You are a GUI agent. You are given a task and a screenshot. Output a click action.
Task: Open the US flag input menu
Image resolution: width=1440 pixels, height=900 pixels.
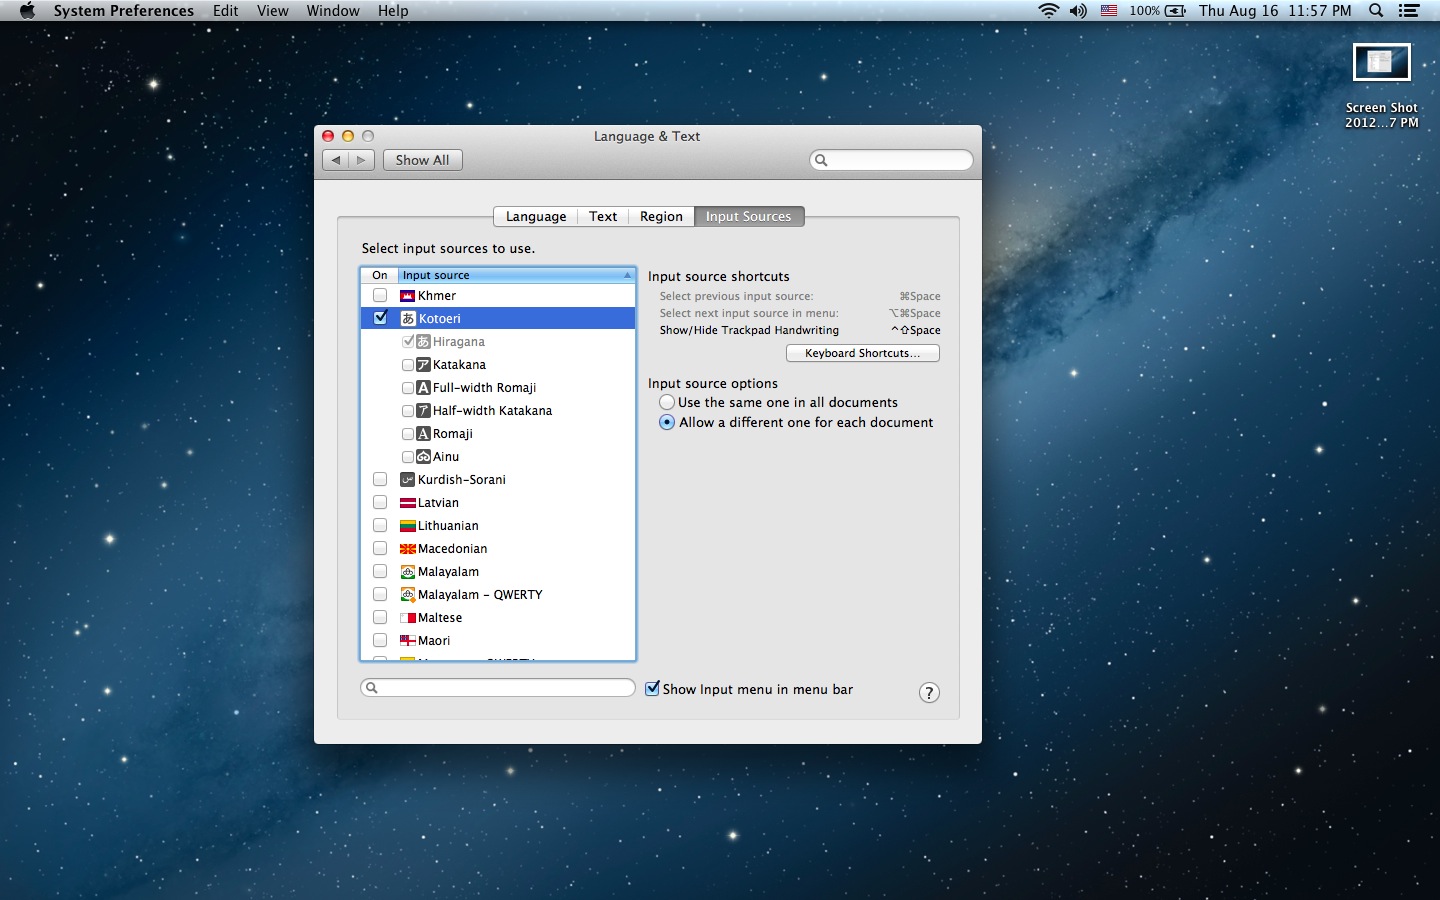coord(1109,11)
